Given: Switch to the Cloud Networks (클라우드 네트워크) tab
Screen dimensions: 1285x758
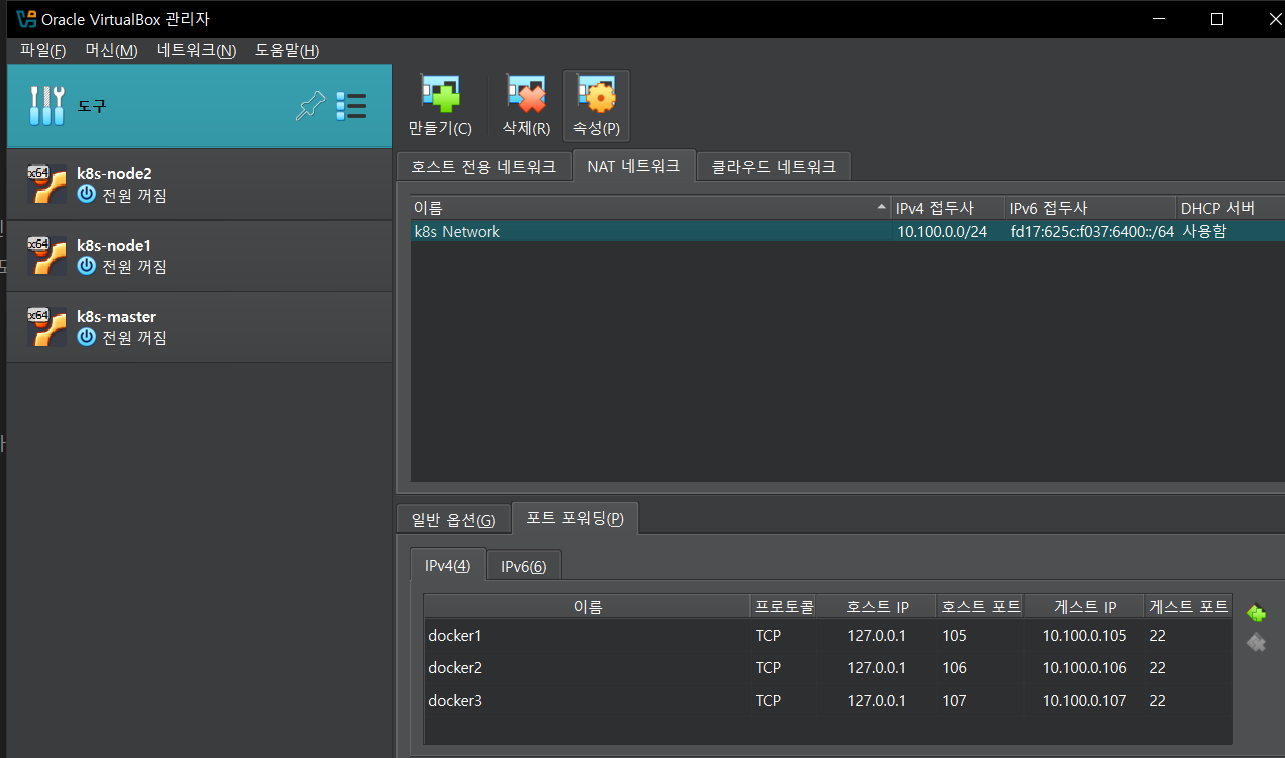Looking at the screenshot, I should point(774,166).
